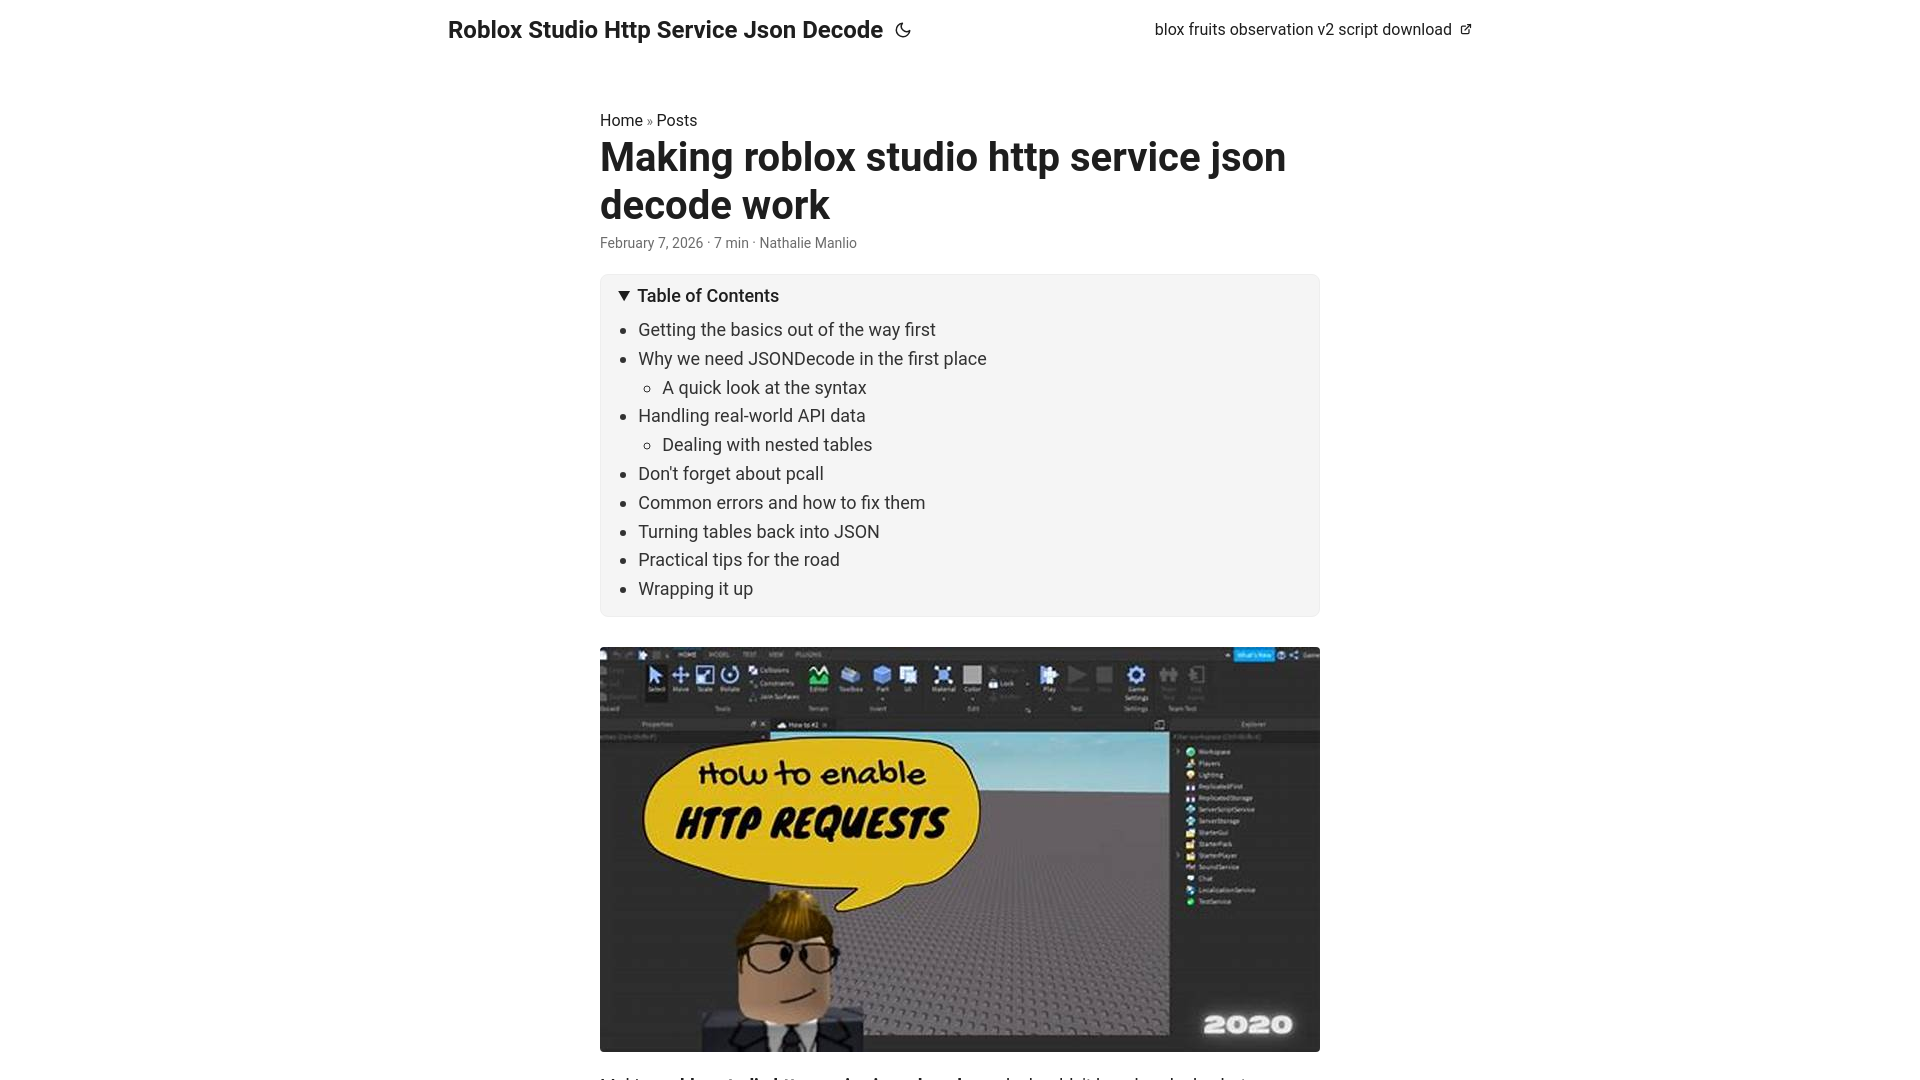Click the article title heading

[x=943, y=181]
